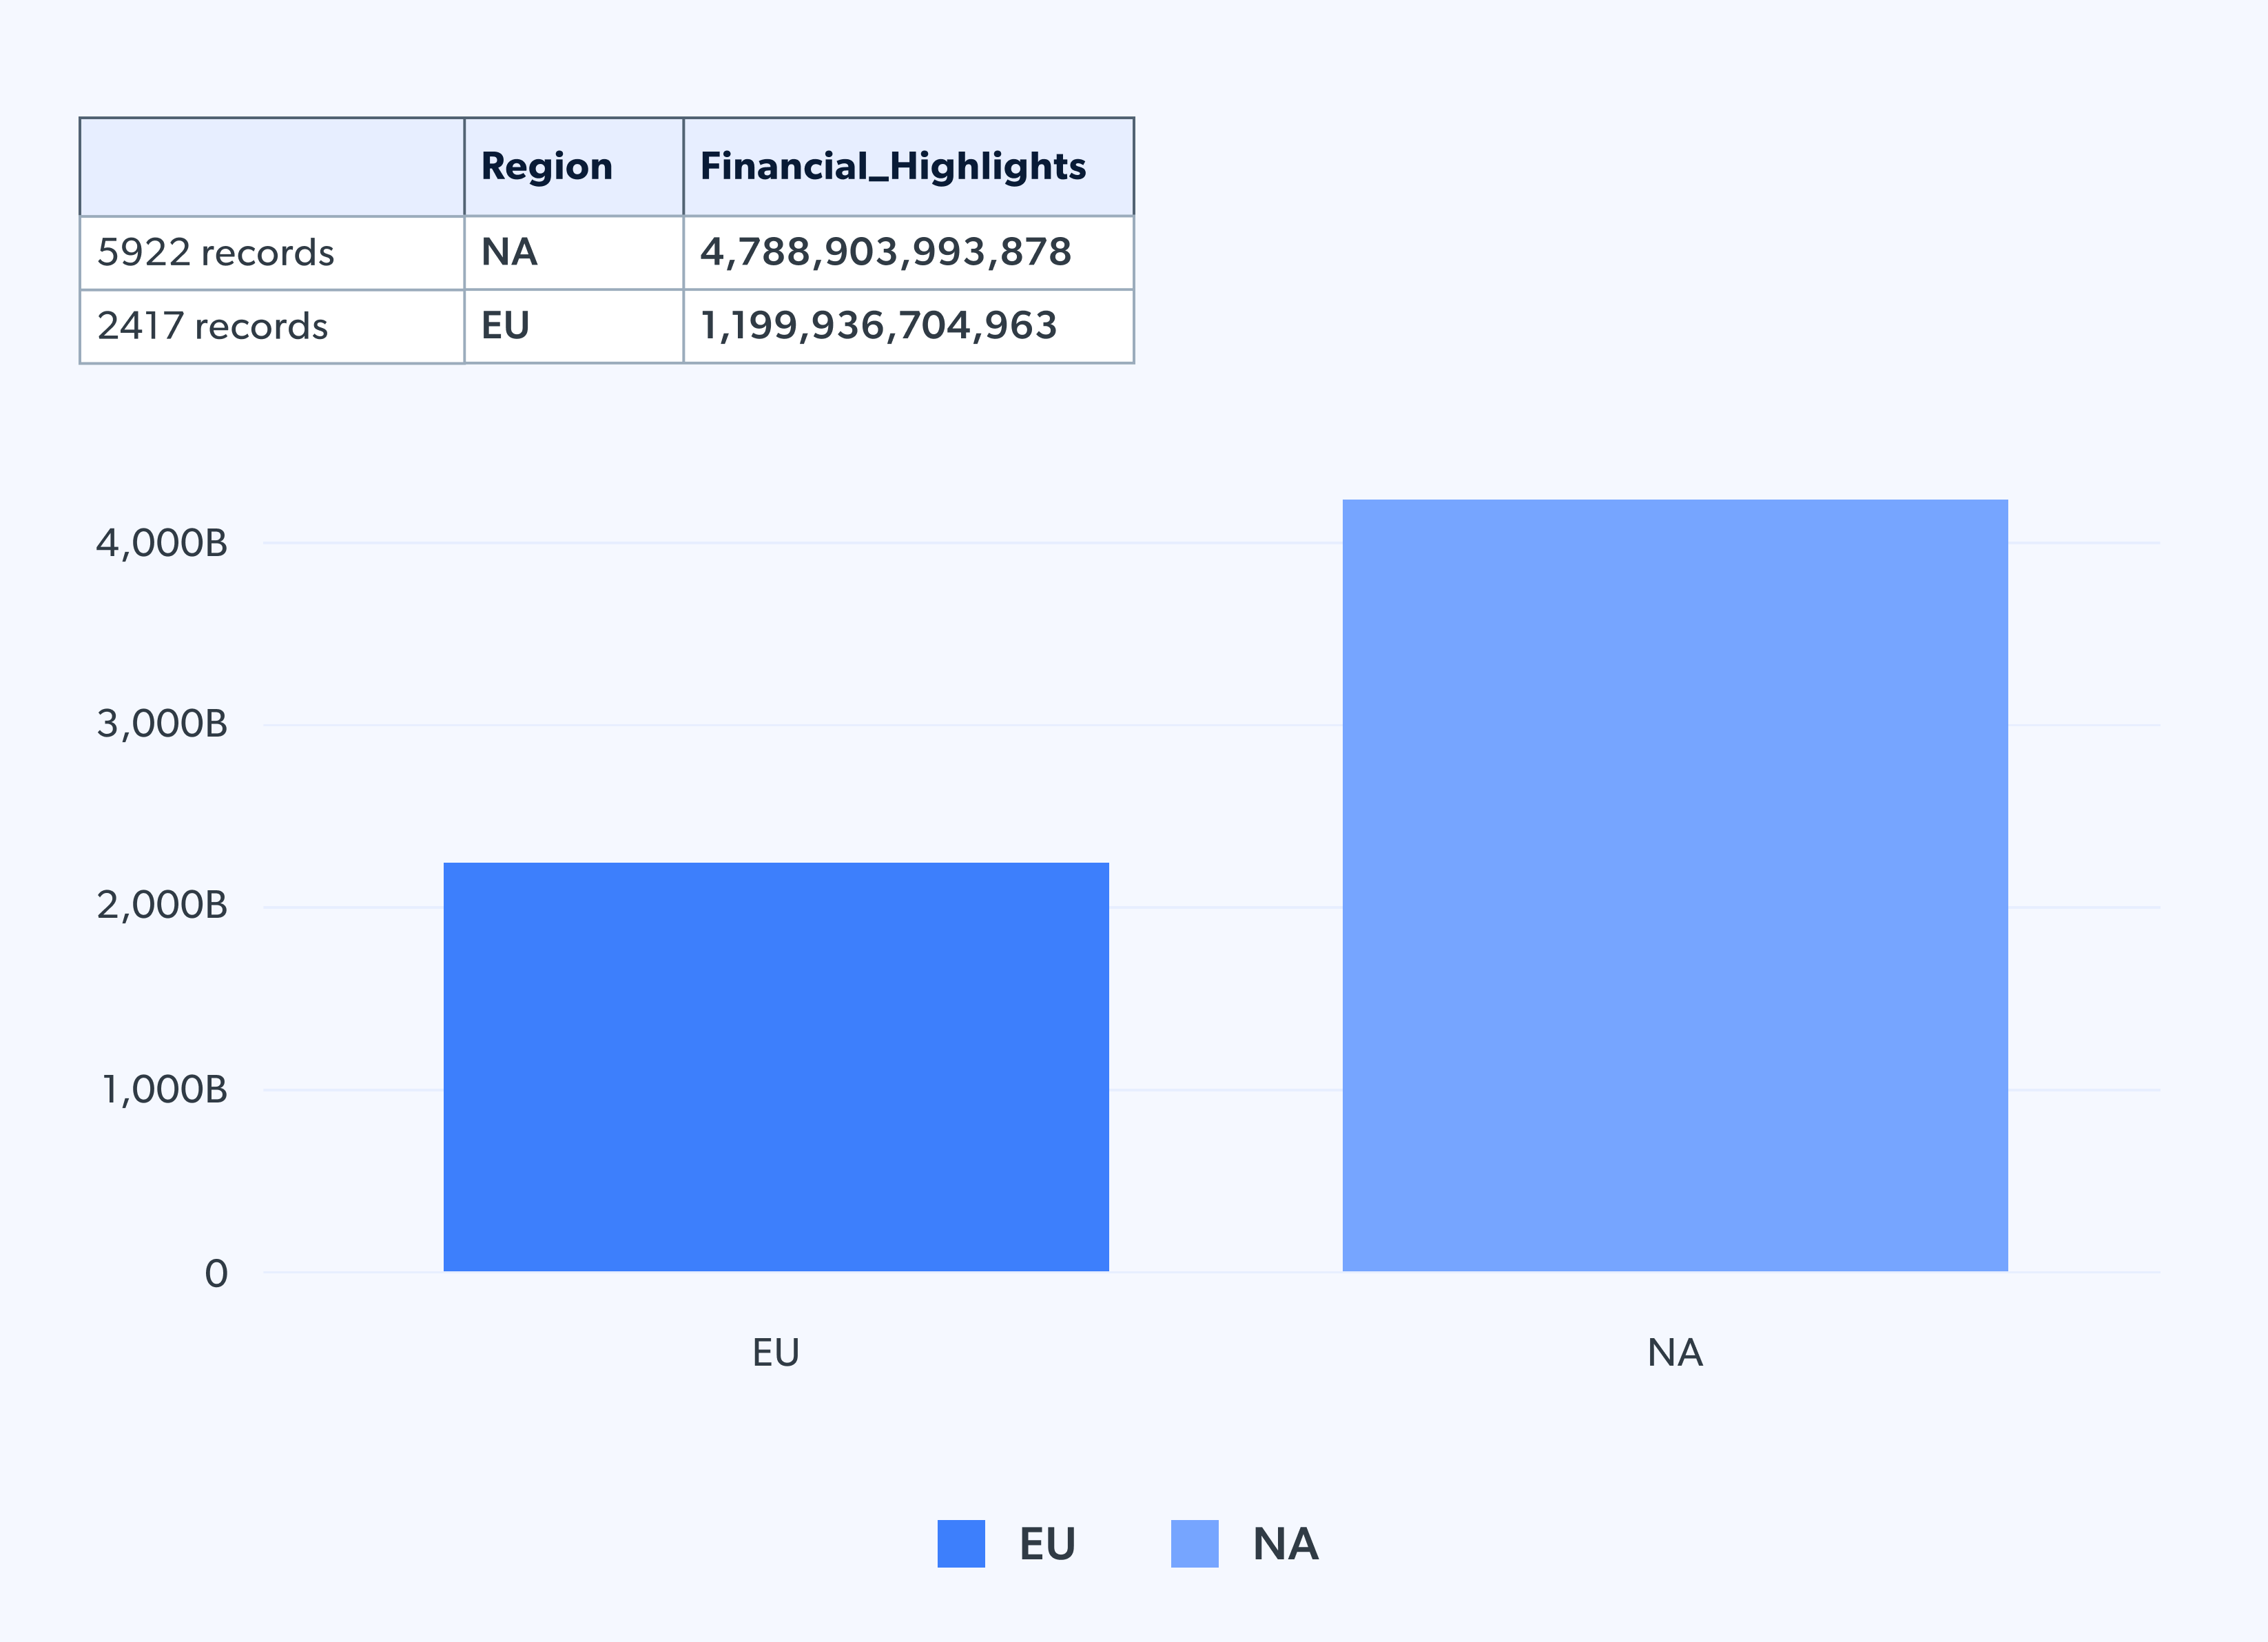
Task: Select the light blue NA bar
Action: pyautogui.click(x=1674, y=885)
